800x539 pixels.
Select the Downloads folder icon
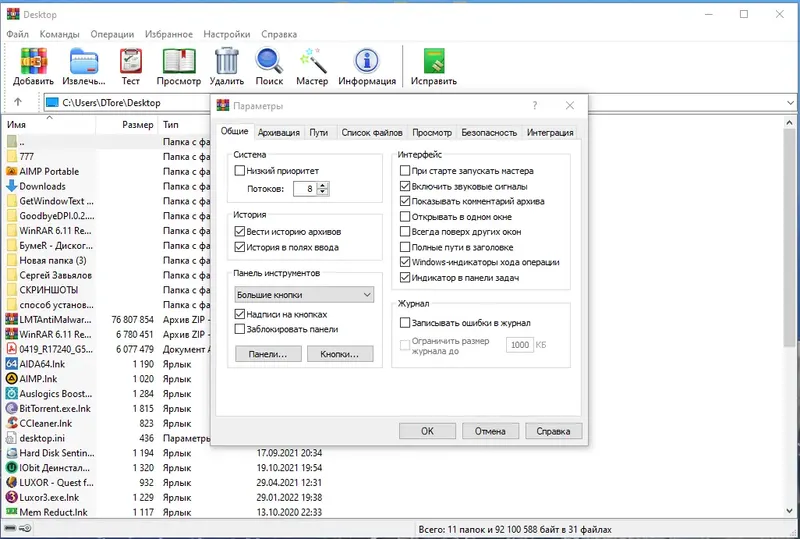[x=12, y=186]
